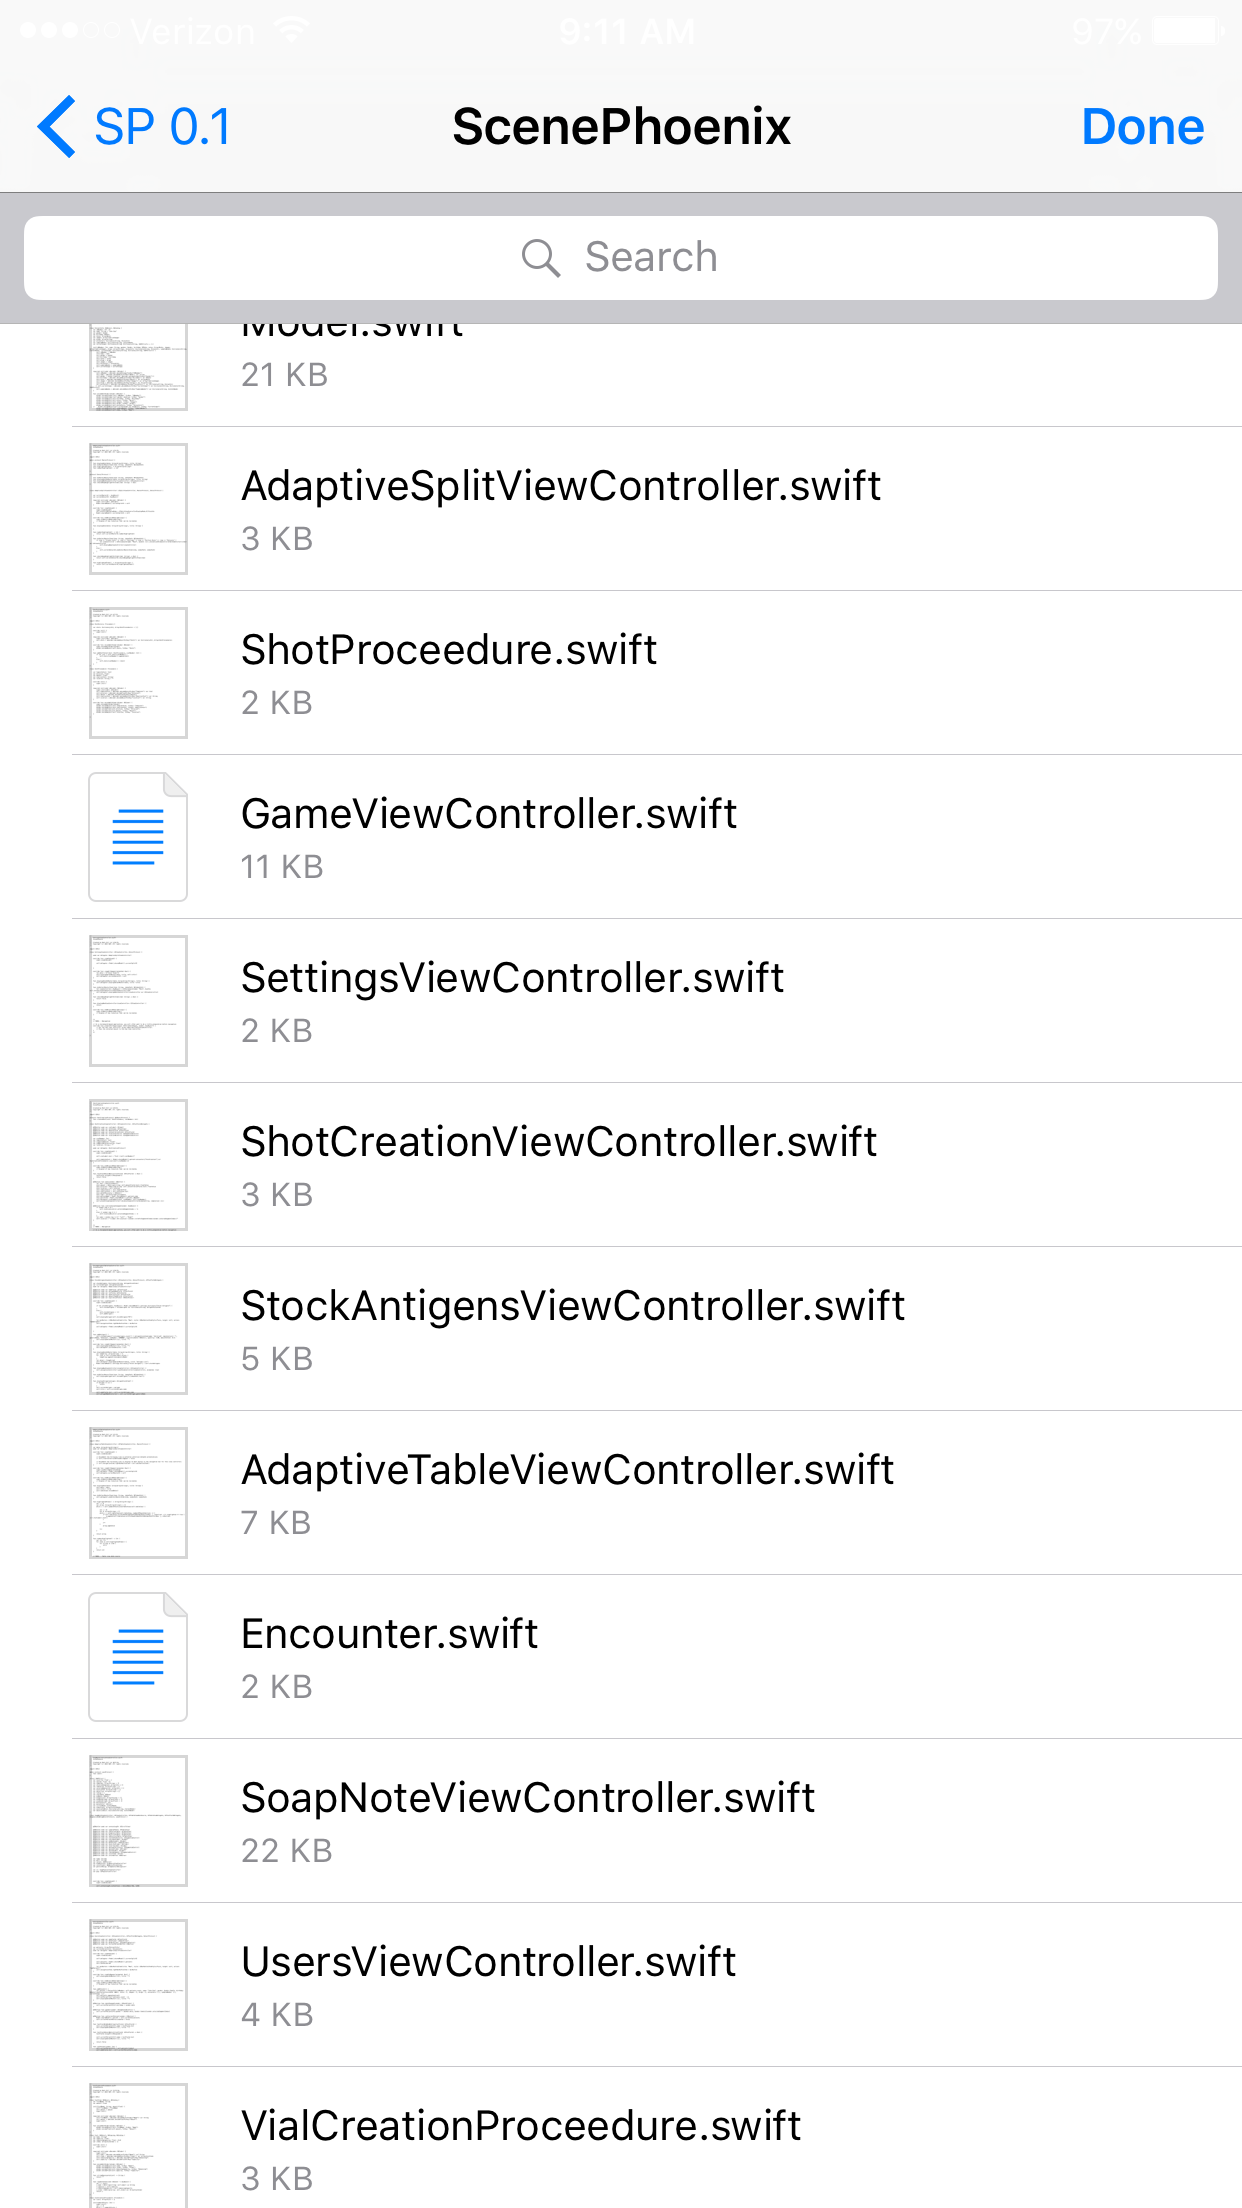
Task: Open ShotProceedure.swift preview thumbnail
Action: pos(138,673)
